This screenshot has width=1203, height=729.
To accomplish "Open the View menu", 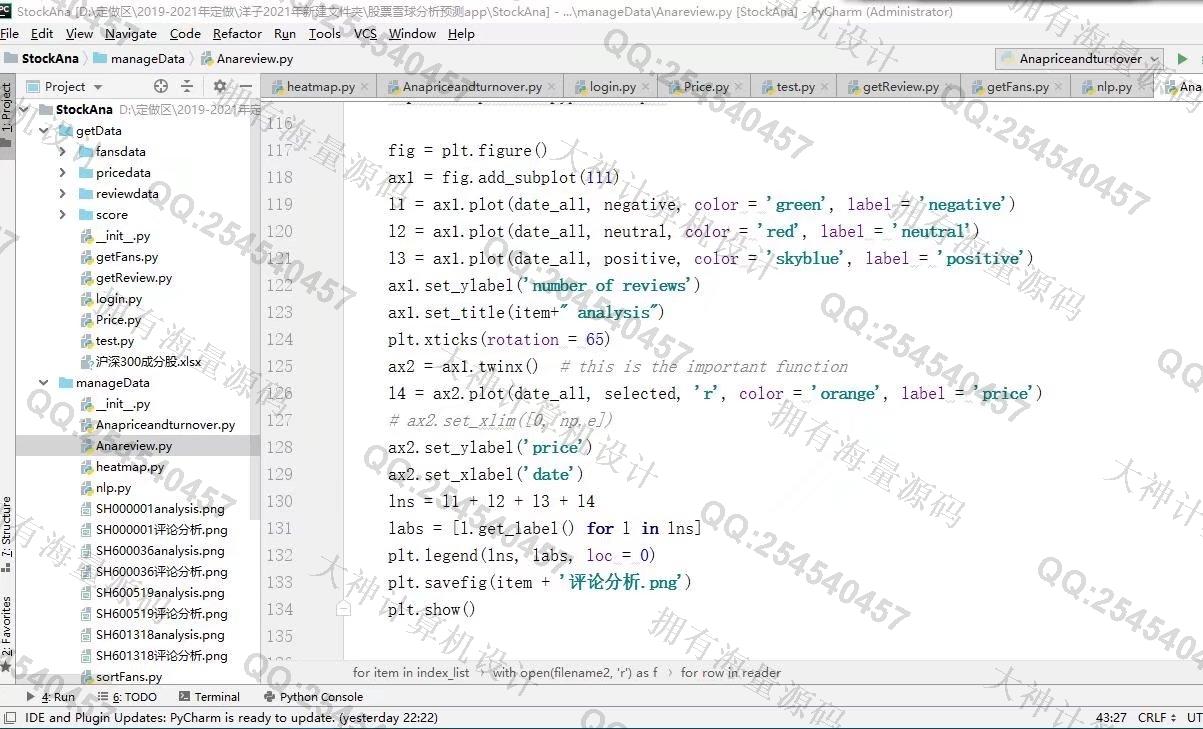I will coord(79,33).
